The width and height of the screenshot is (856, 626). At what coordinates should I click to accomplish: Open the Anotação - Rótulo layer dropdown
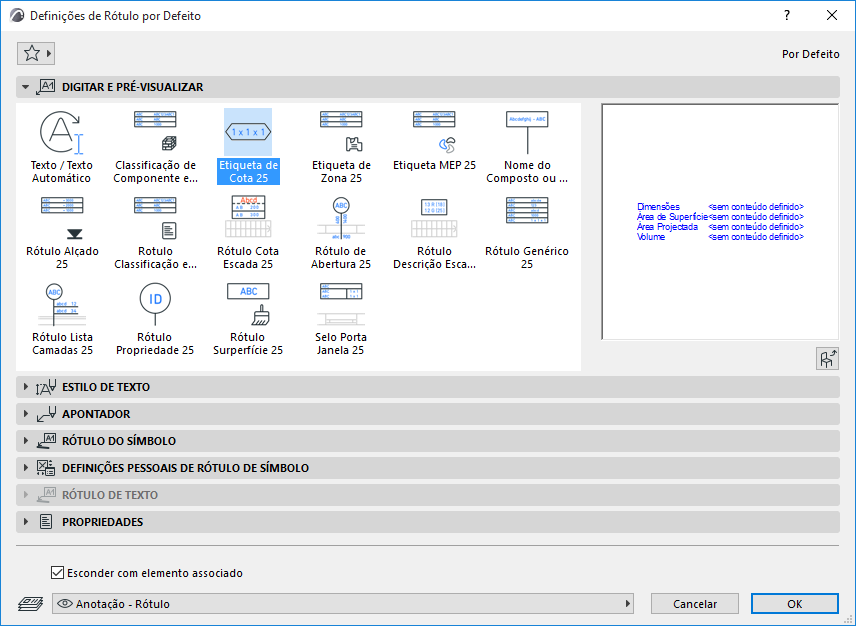(x=343, y=604)
